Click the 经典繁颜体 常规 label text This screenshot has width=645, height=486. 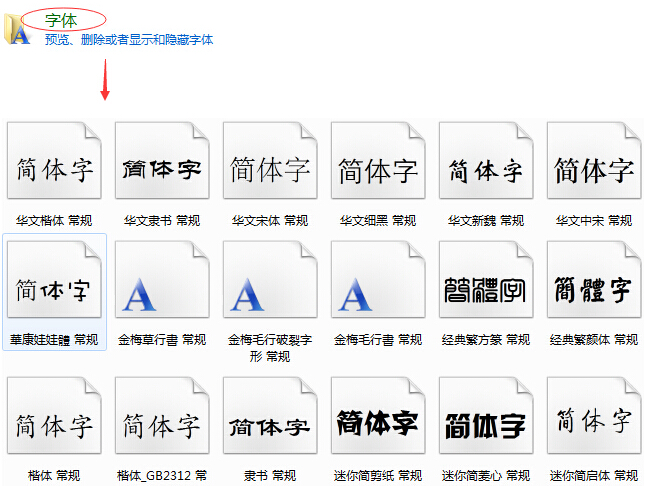click(x=594, y=340)
